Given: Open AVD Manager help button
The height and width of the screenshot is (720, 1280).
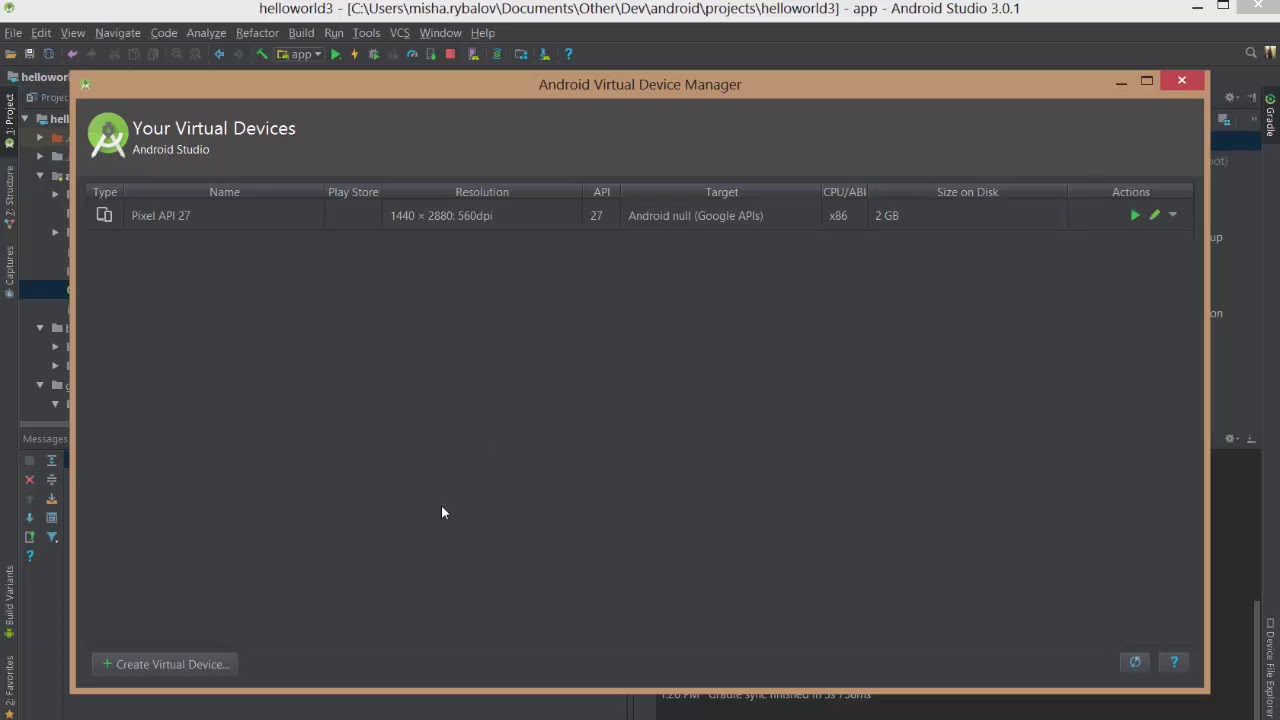Looking at the screenshot, I should [x=1174, y=662].
